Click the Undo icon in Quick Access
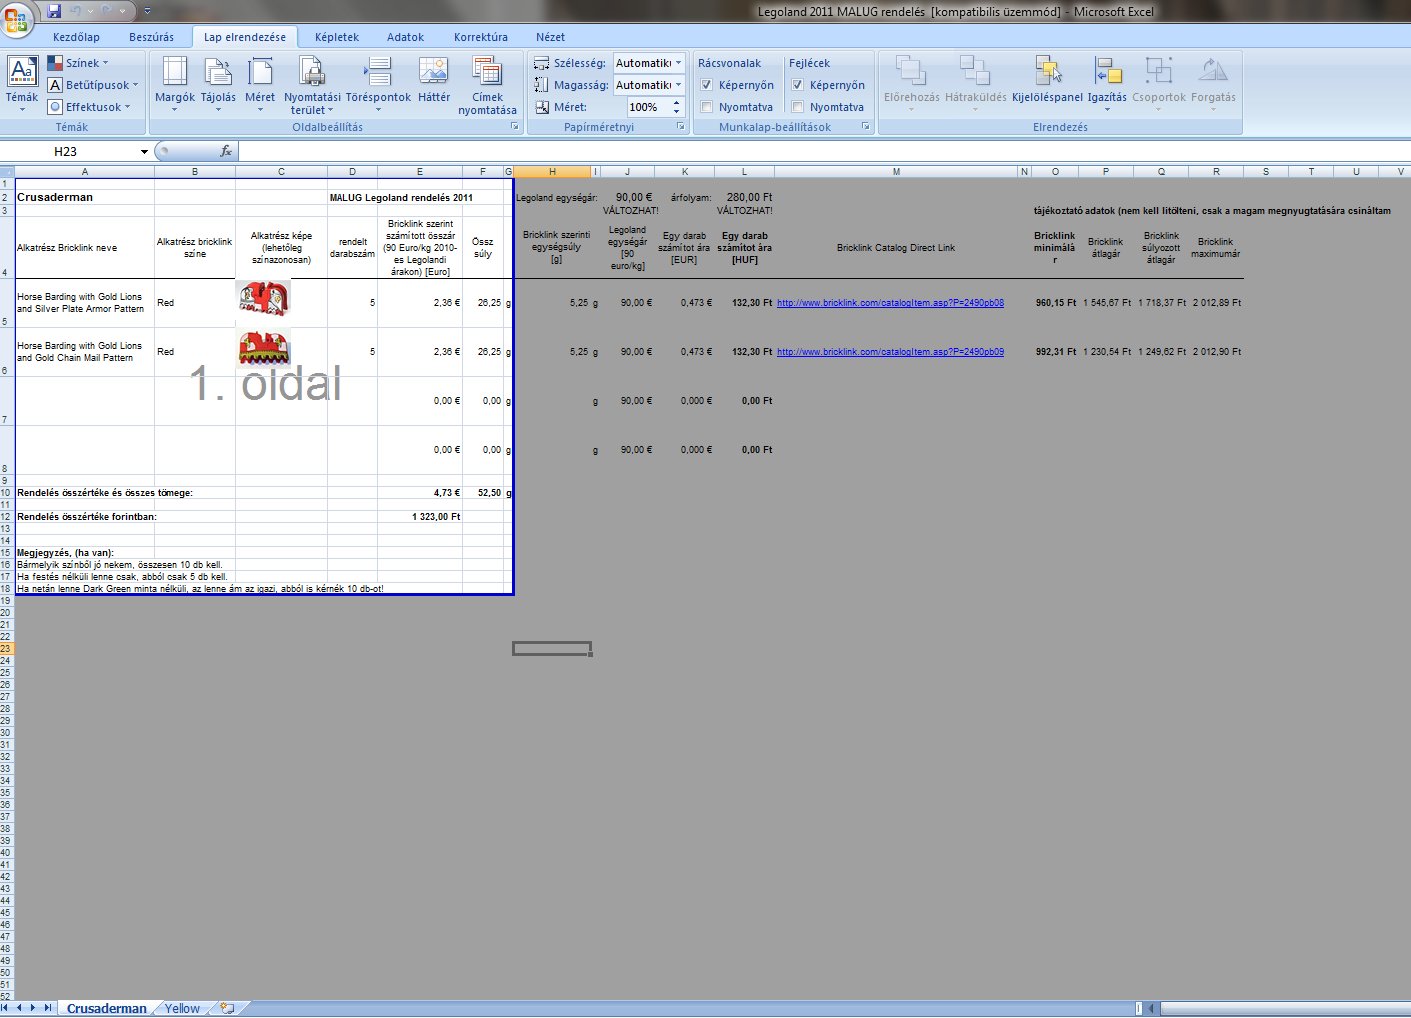This screenshot has height=1018, width=1411. (77, 11)
